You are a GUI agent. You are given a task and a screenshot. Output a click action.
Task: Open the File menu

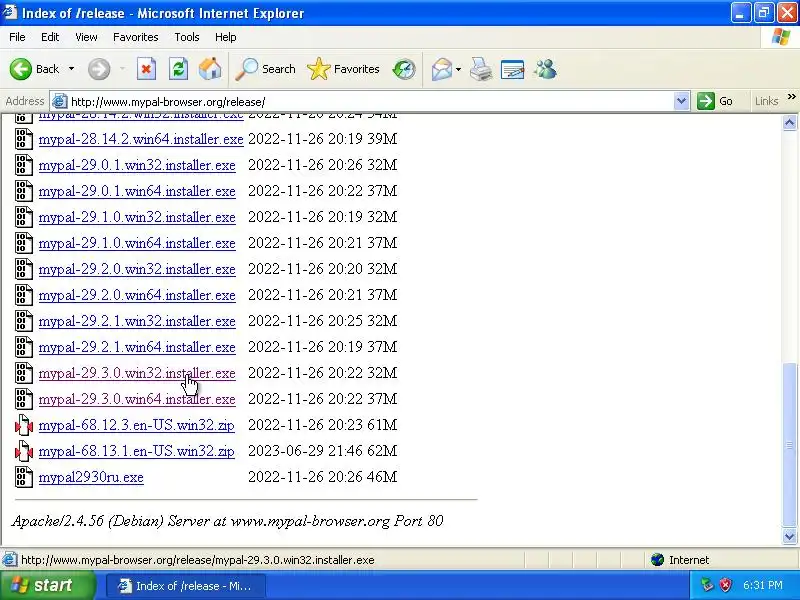[17, 37]
